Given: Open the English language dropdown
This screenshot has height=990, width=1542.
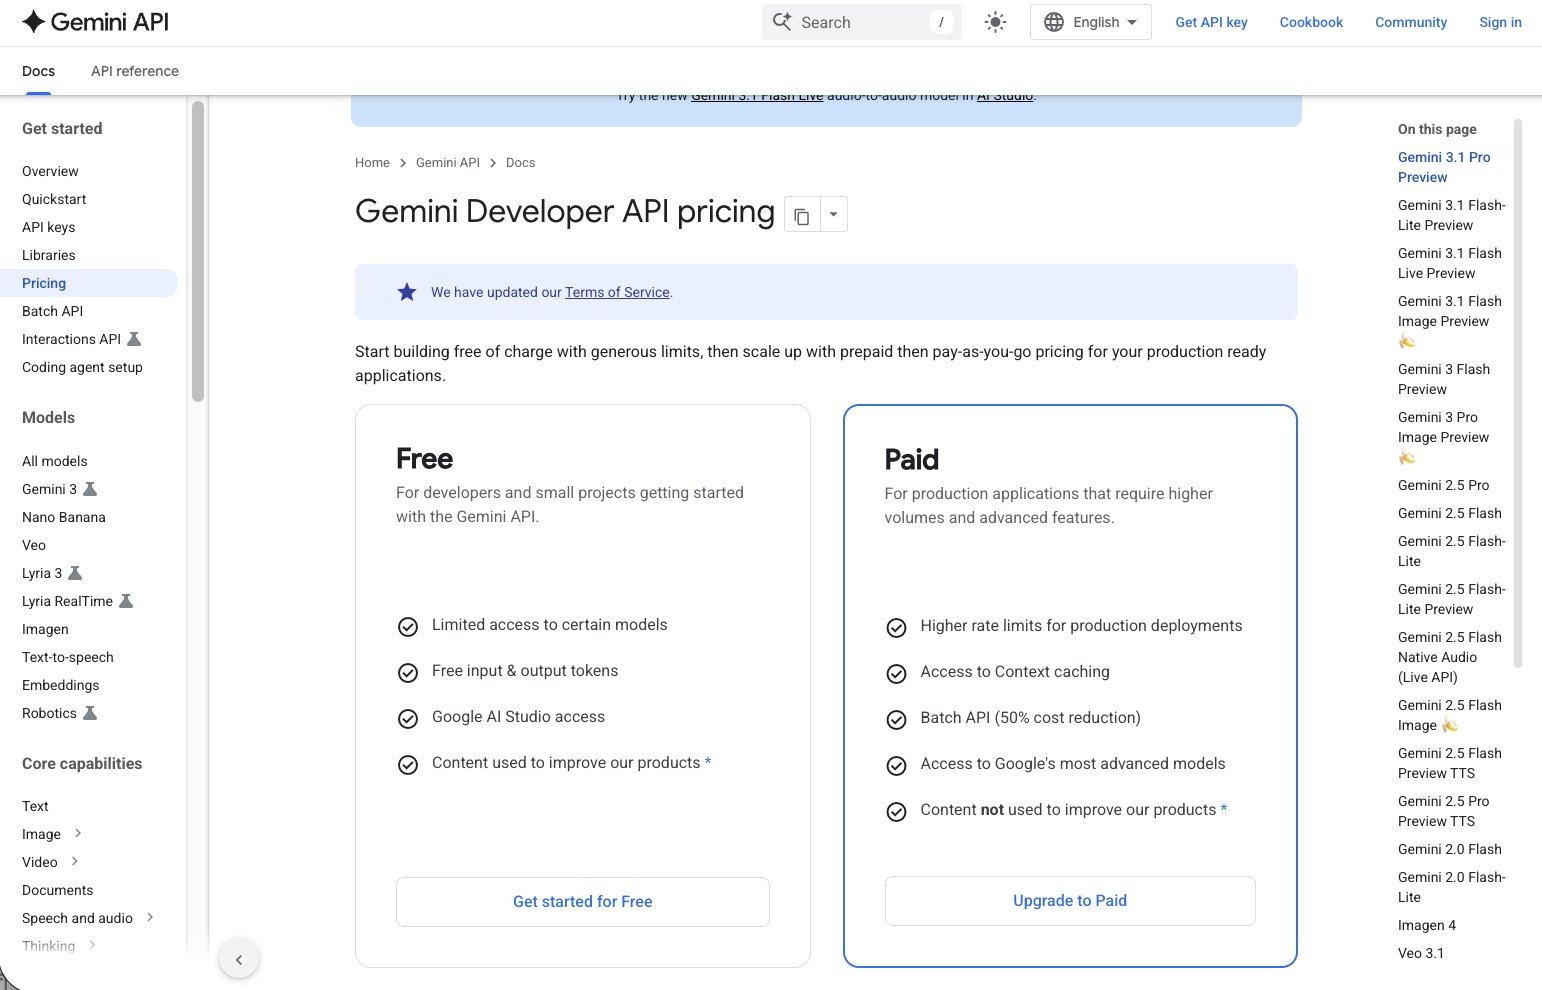Looking at the screenshot, I should click(1091, 22).
